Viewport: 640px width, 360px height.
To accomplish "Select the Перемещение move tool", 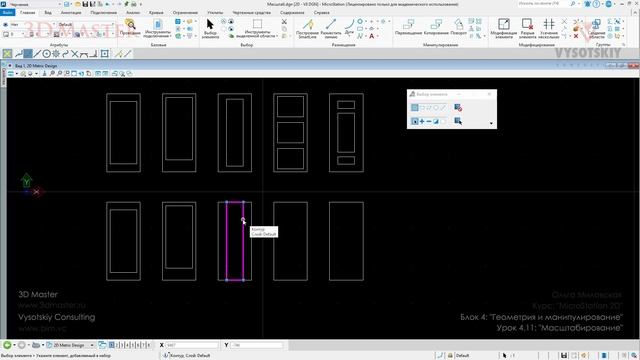I will click(408, 27).
